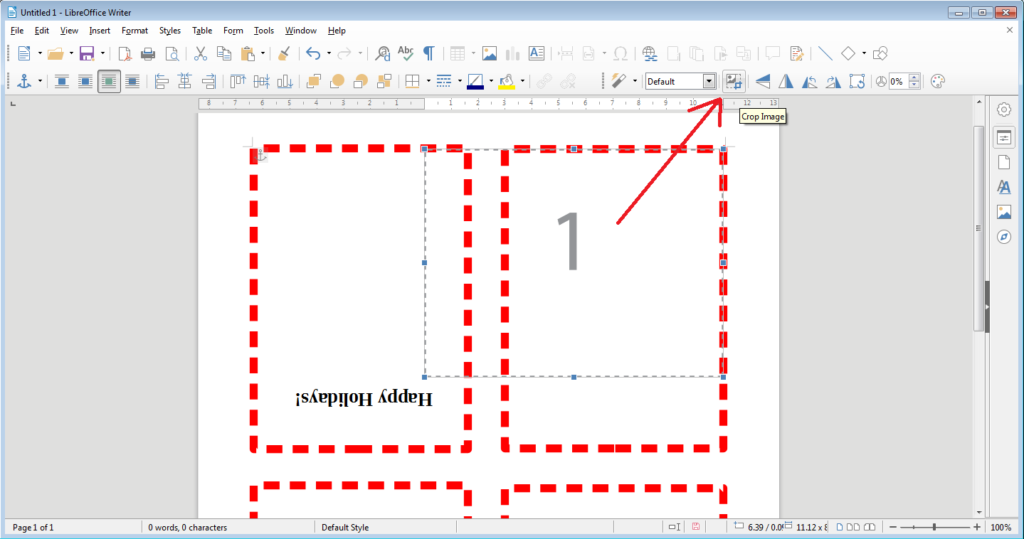Expand the Undo history arrow
This screenshot has height=539, width=1024.
[x=329, y=53]
